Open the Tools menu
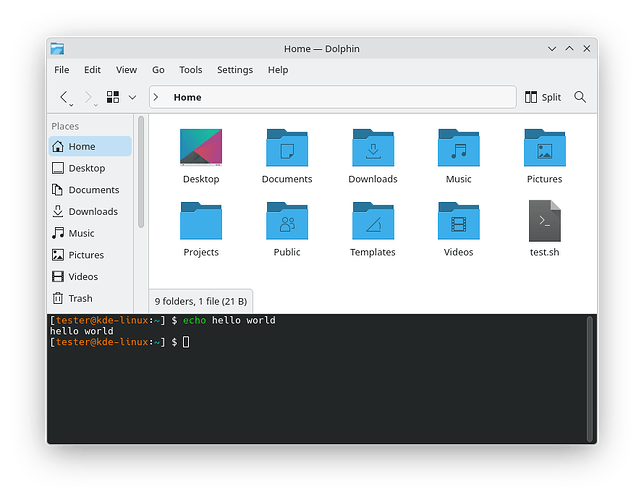643x500 pixels. [x=191, y=70]
